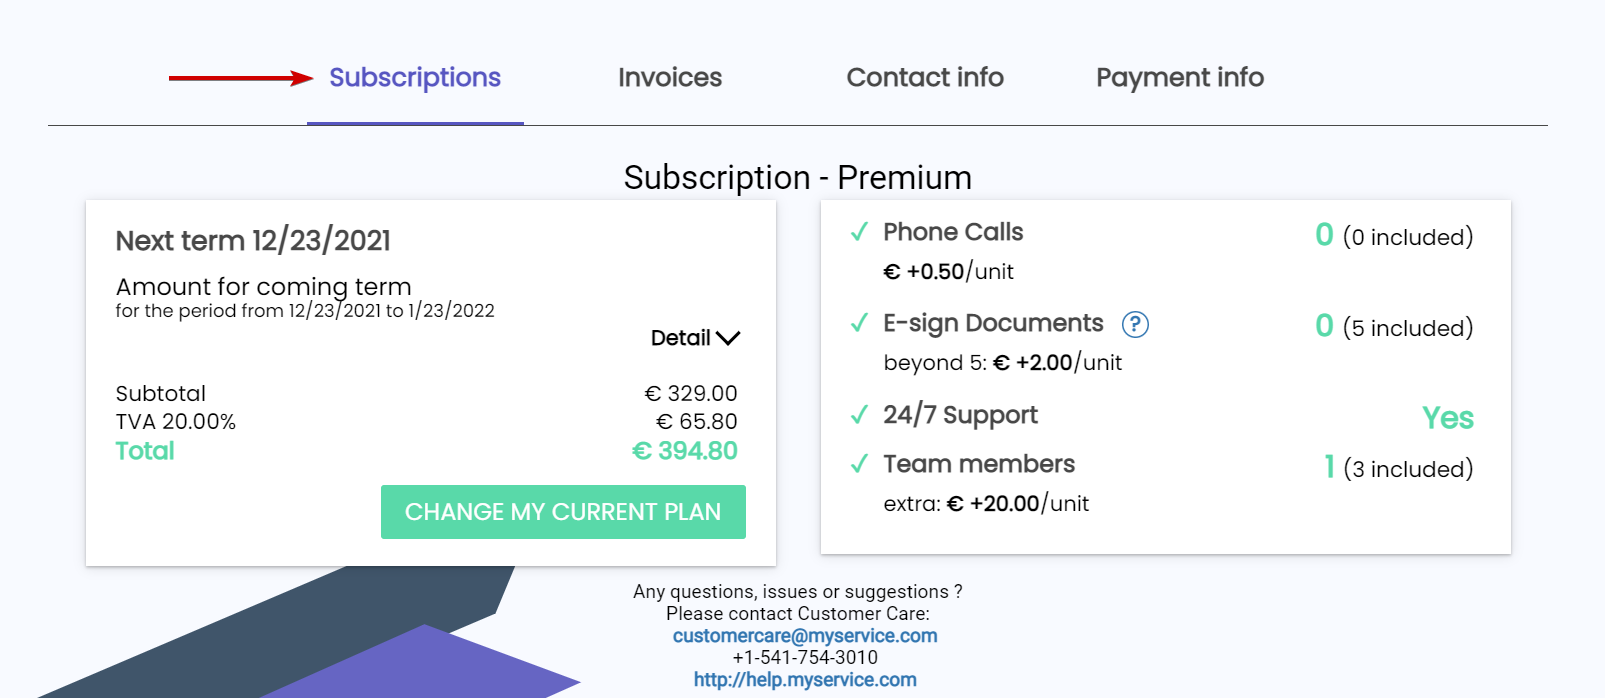This screenshot has height=698, width=1605.
Task: Click the E-sign Documents checkmark icon
Action: 859,323
